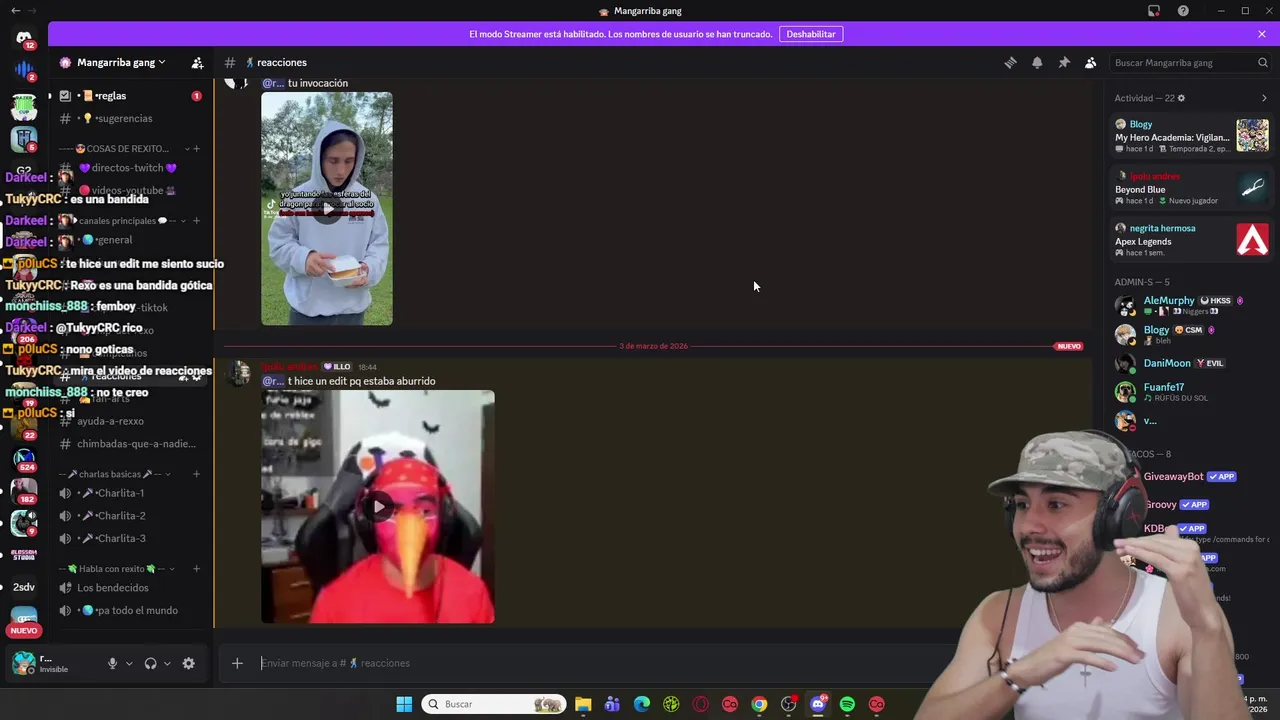Add channel to canales principales category
Viewport: 1280px width, 720px height.
(196, 221)
